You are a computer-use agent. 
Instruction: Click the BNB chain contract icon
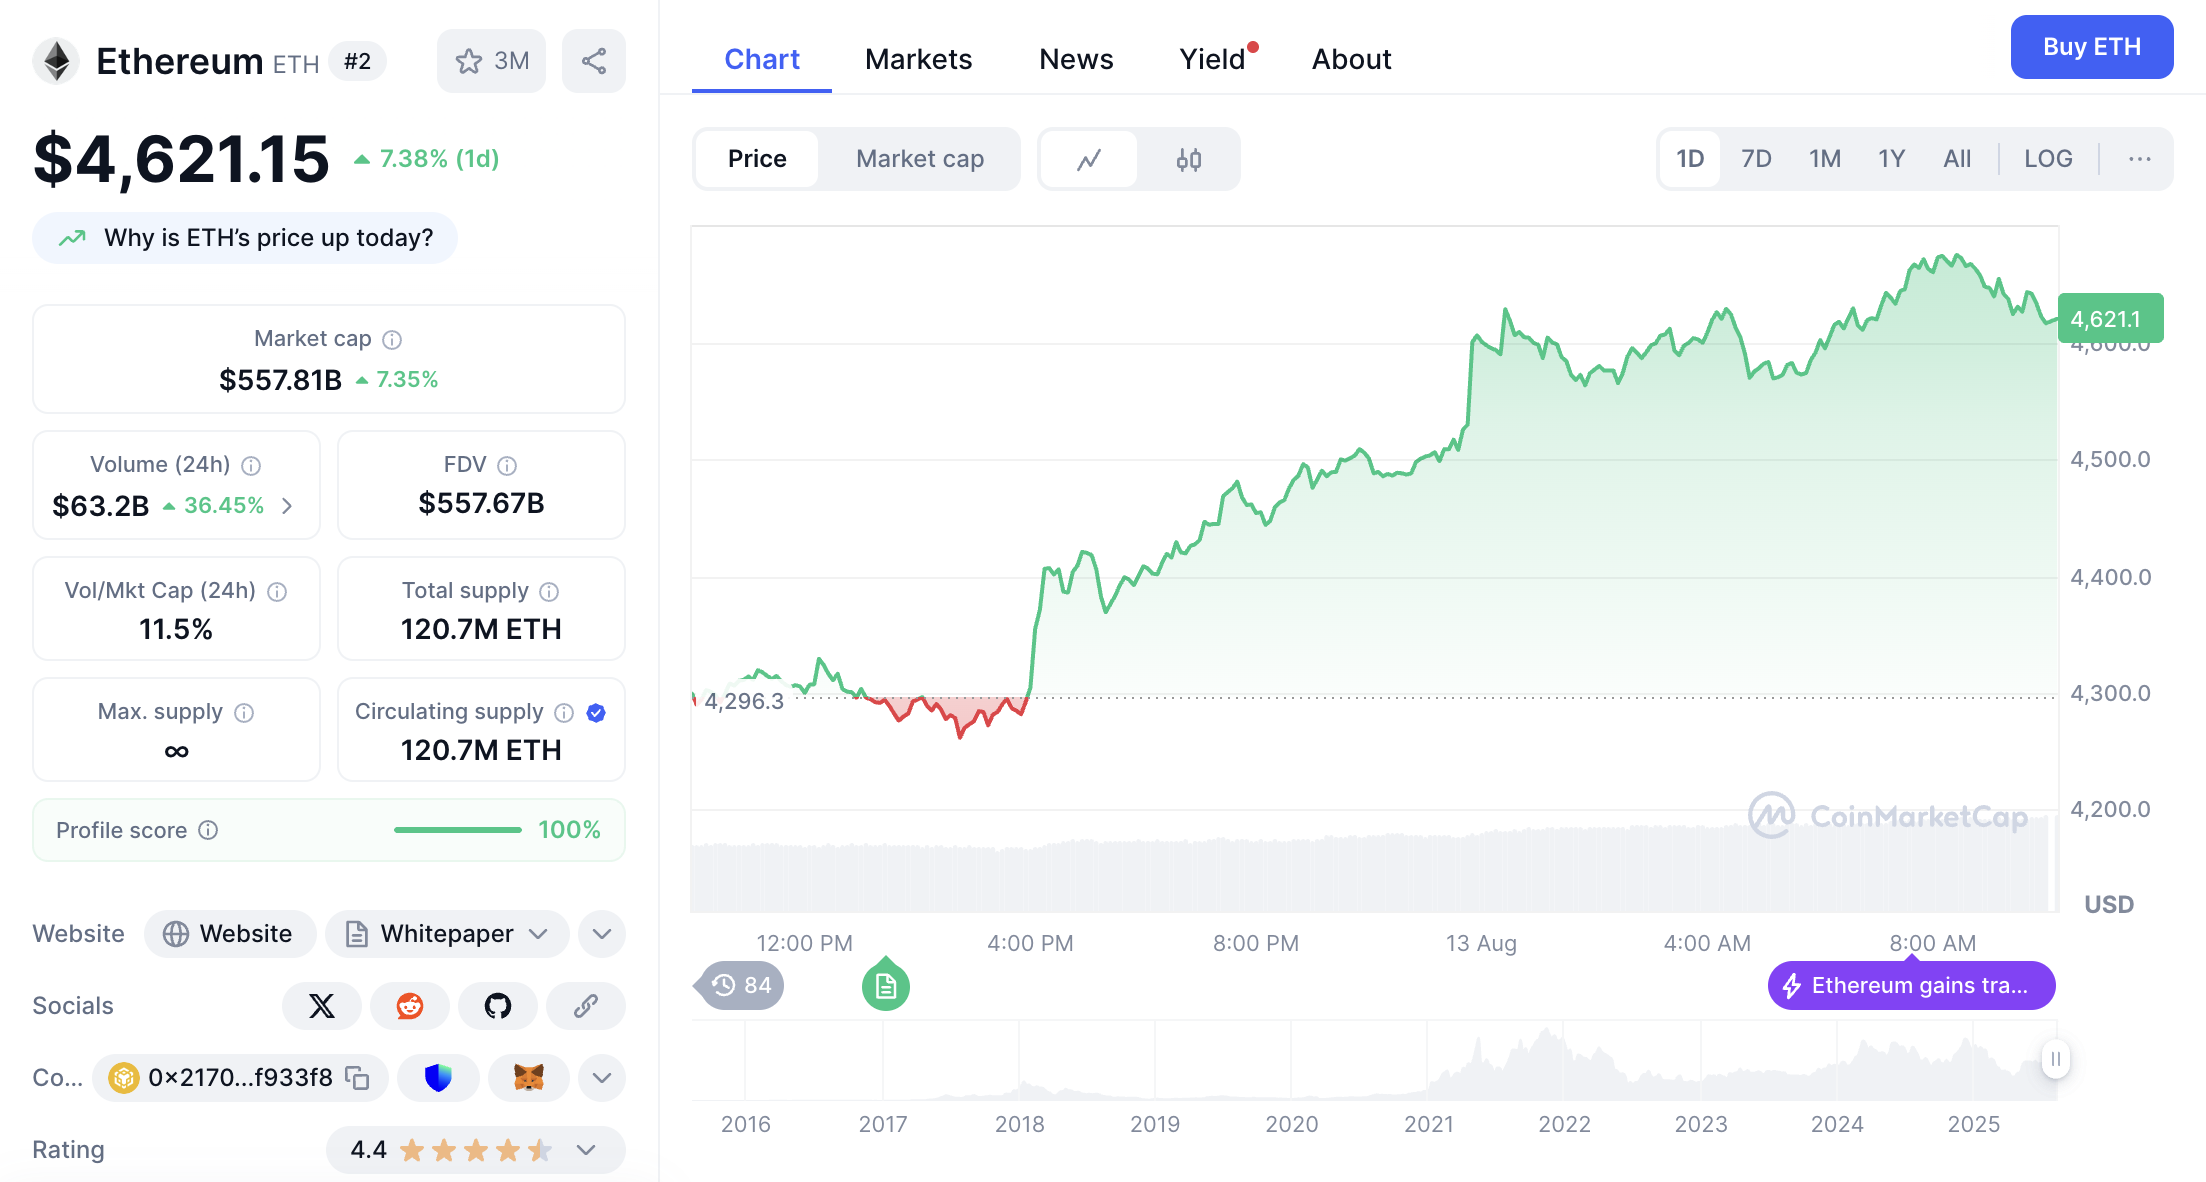coord(123,1078)
